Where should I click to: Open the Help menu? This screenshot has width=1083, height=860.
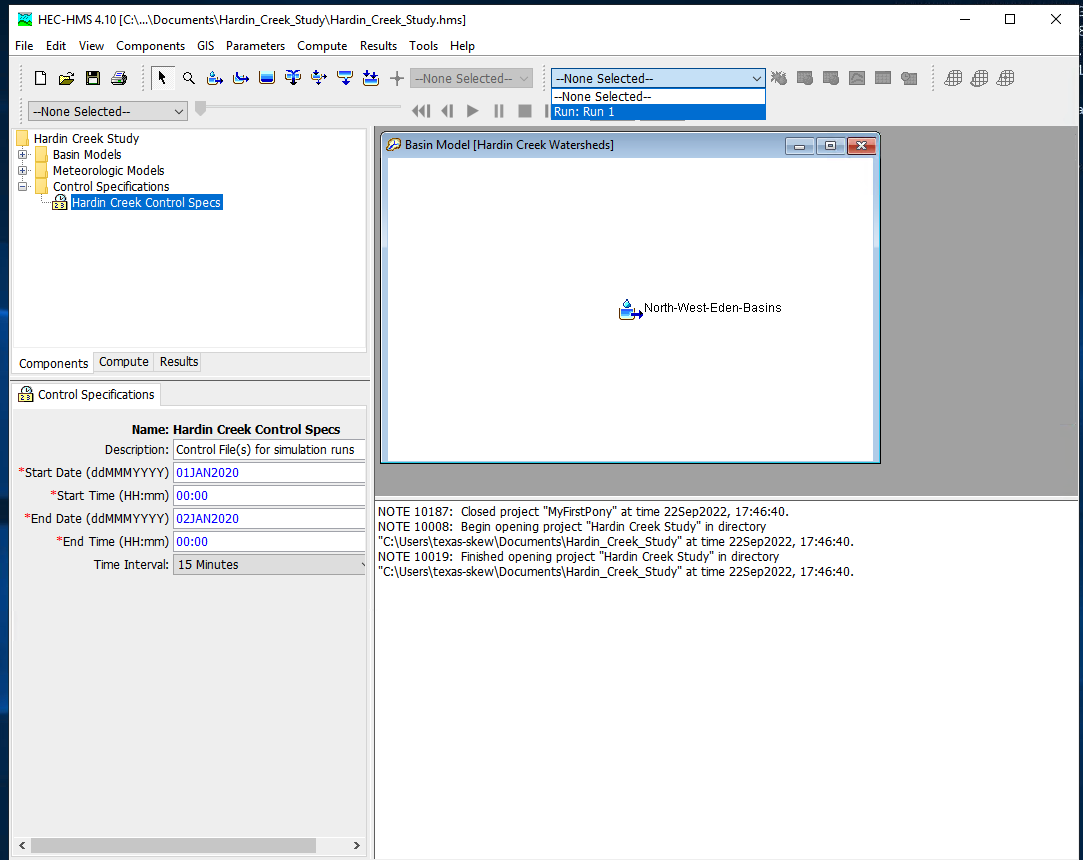click(x=462, y=46)
